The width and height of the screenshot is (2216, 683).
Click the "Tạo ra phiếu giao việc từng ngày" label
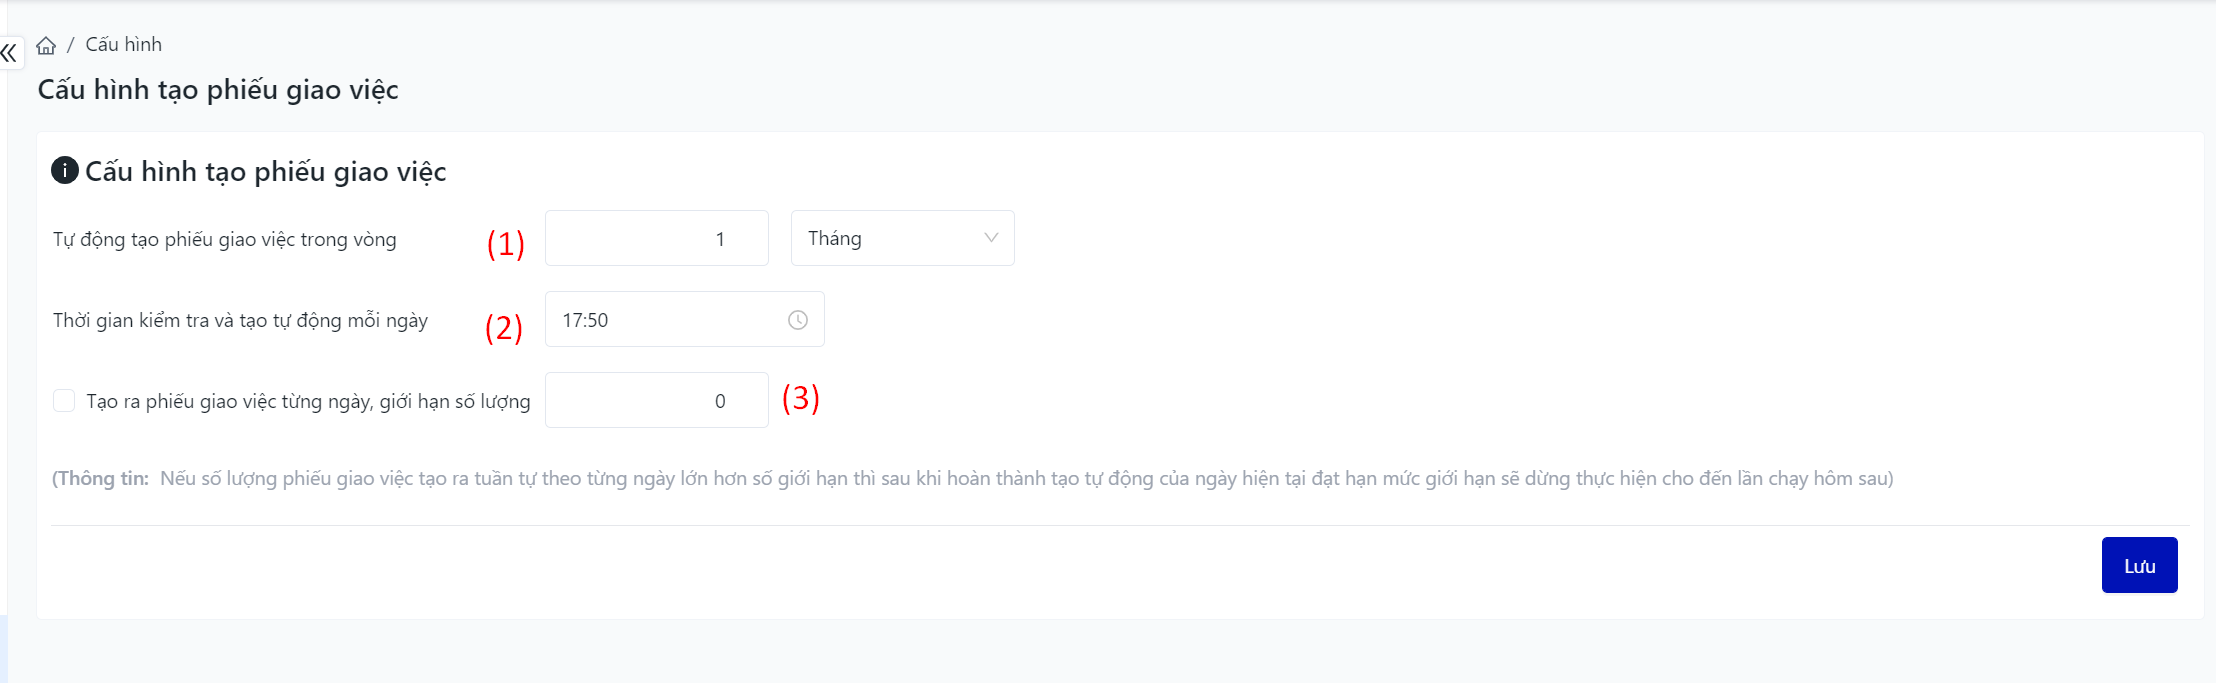(x=308, y=401)
